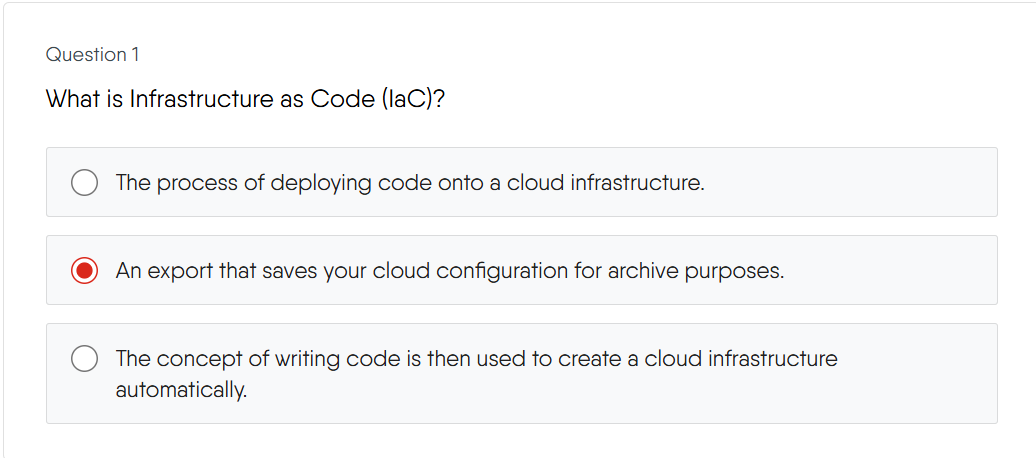Select the radio button for deploying code option
This screenshot has width=1036, height=458.
(x=84, y=183)
